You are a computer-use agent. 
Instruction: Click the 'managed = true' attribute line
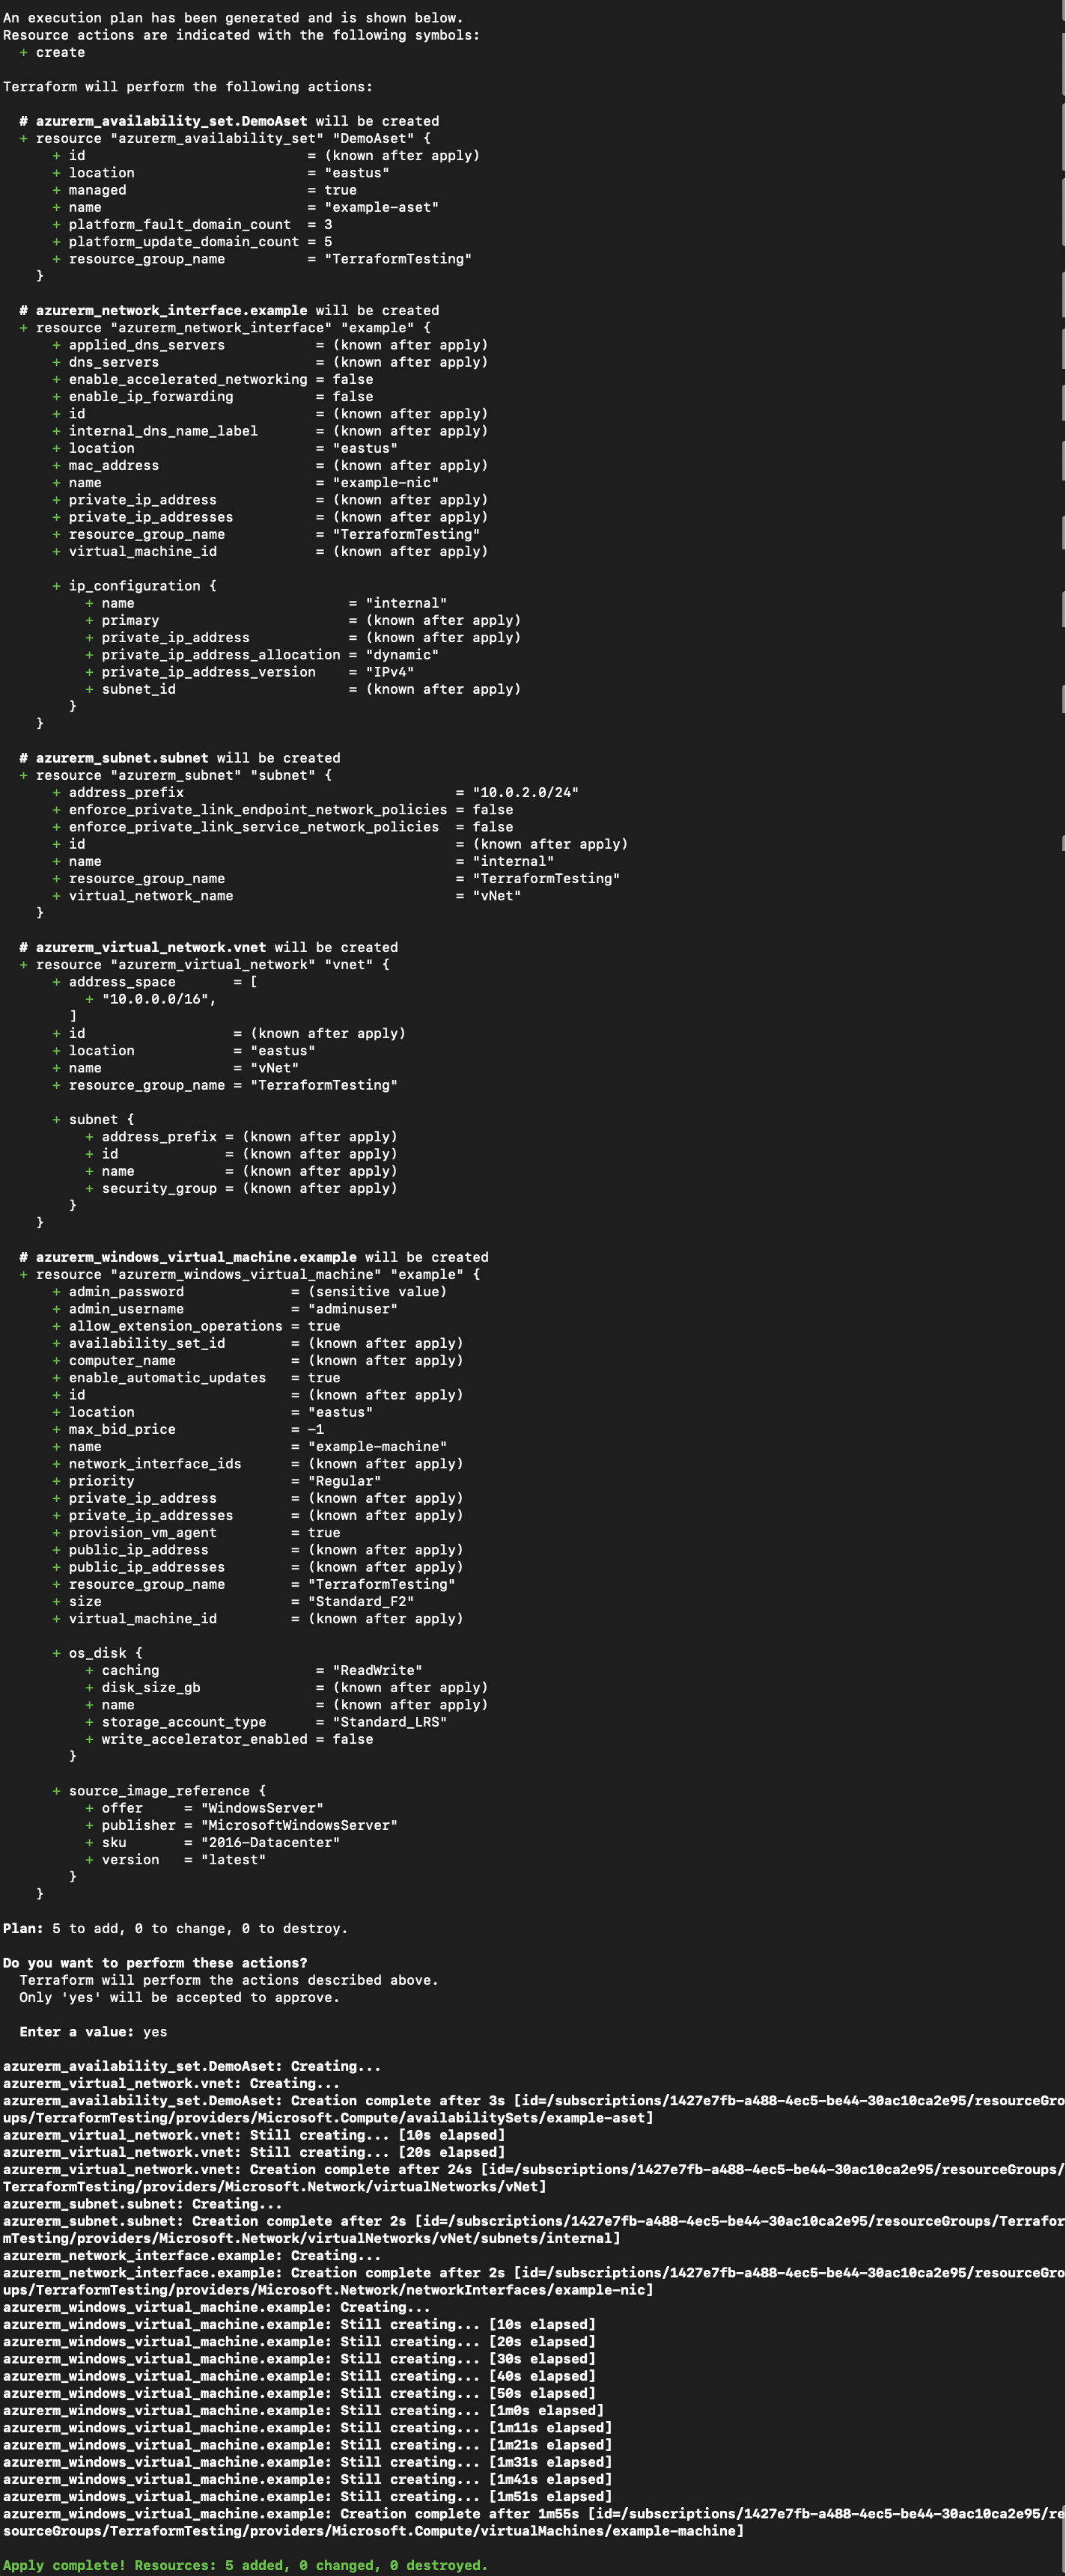coord(204,190)
